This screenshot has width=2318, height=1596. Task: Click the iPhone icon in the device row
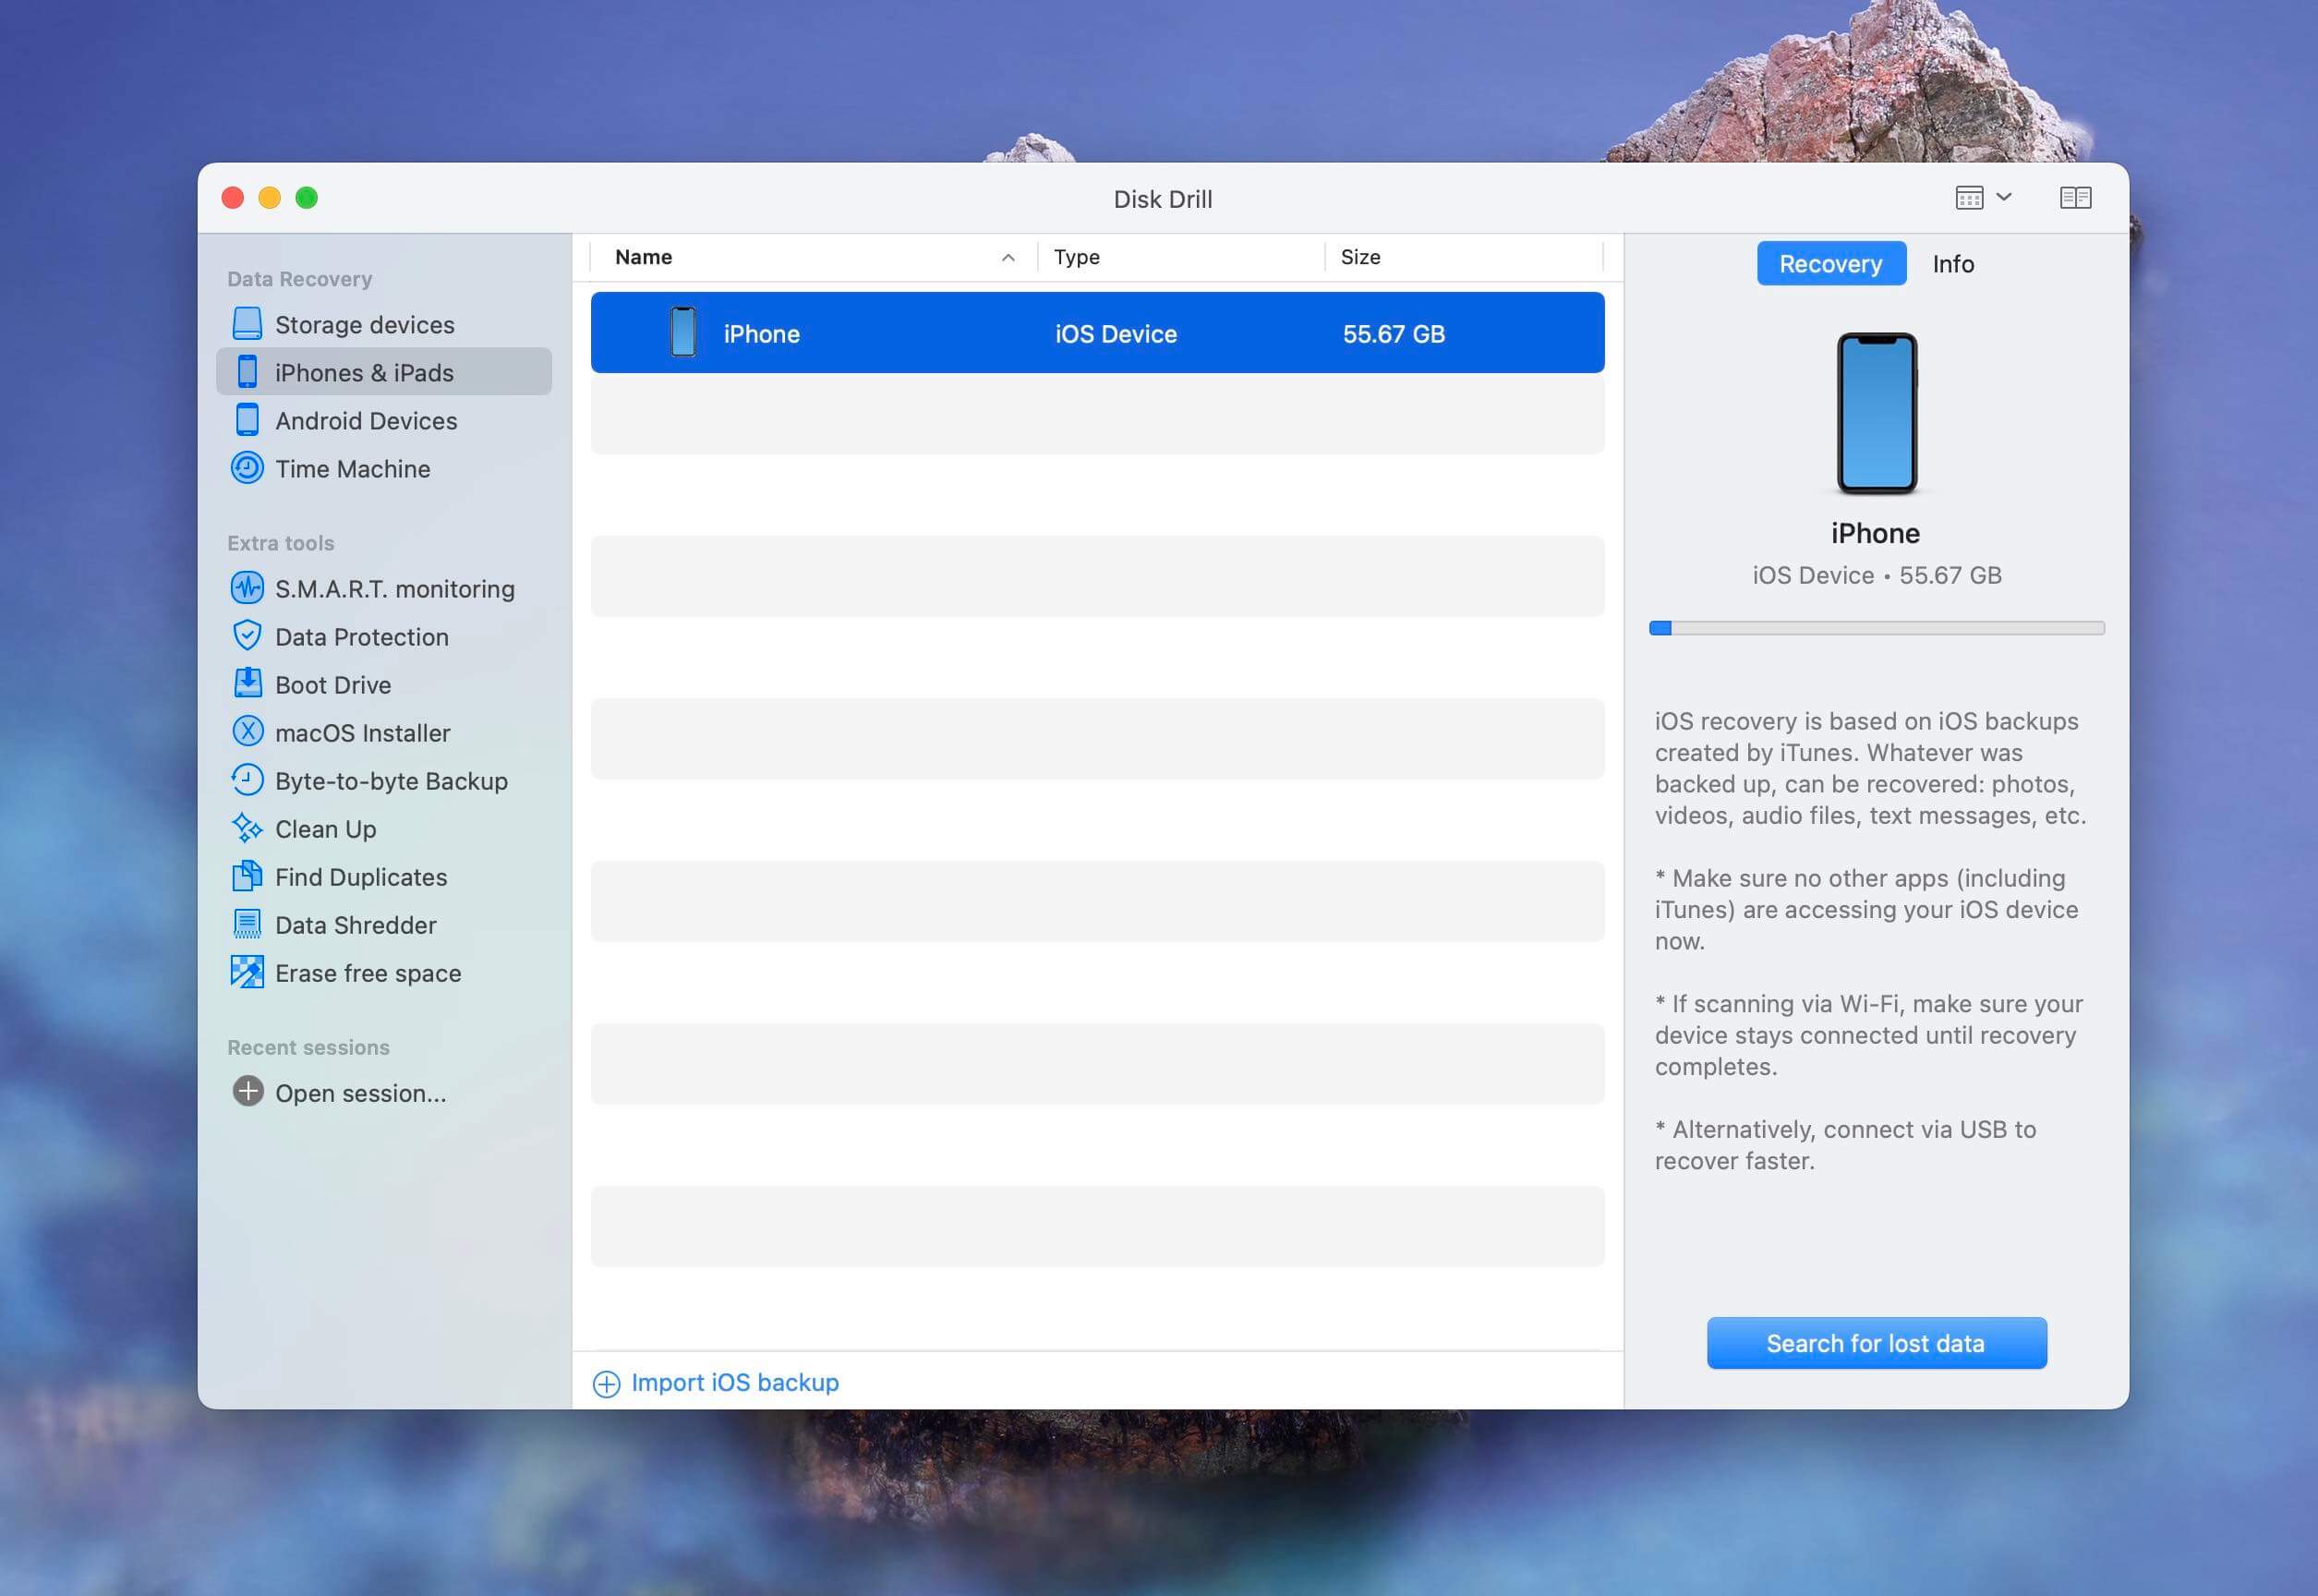683,333
